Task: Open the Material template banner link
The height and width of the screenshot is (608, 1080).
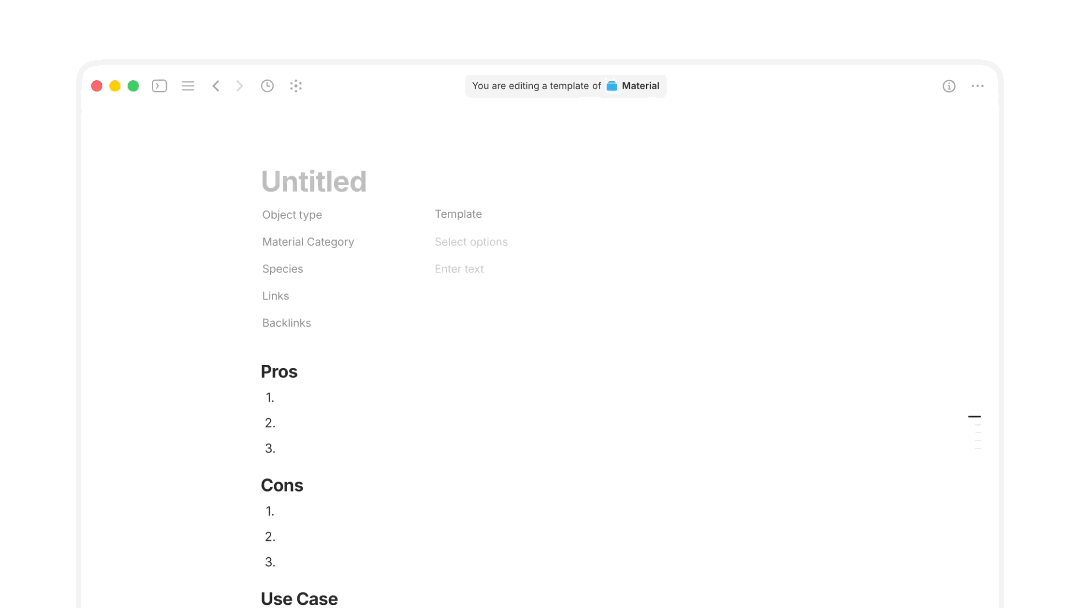Action: (633, 86)
